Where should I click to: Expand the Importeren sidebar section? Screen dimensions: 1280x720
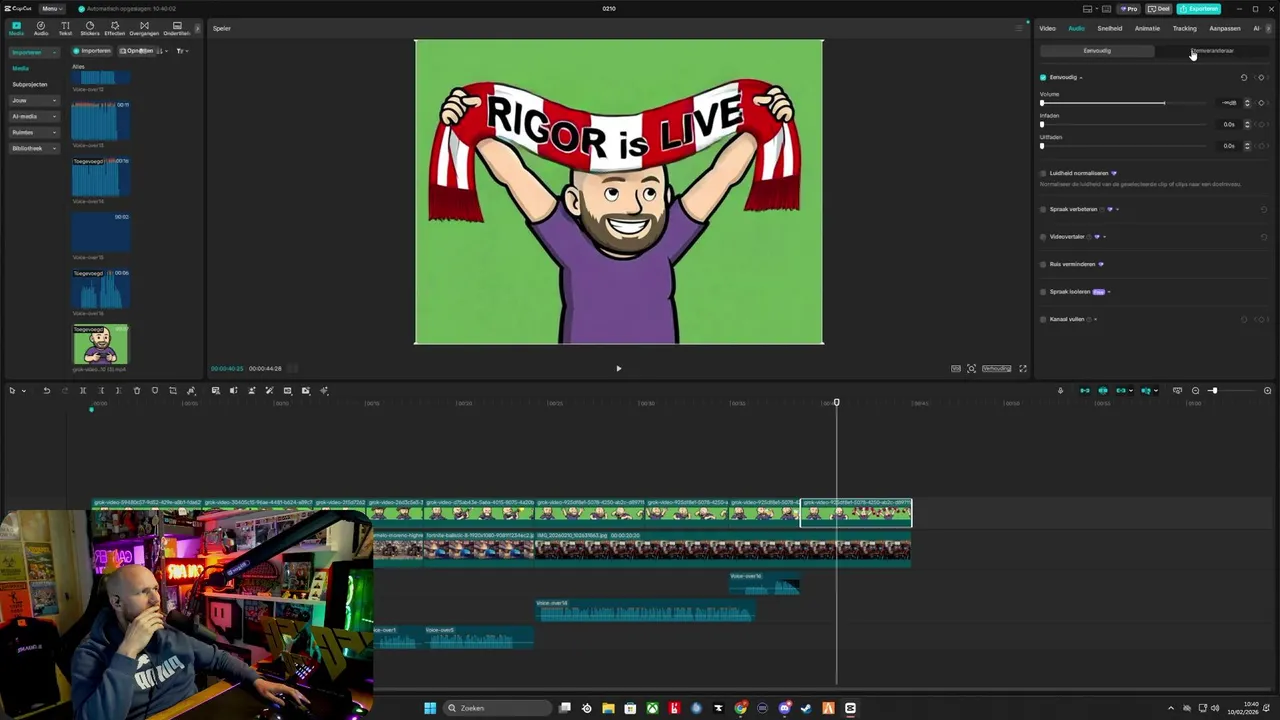(34, 52)
